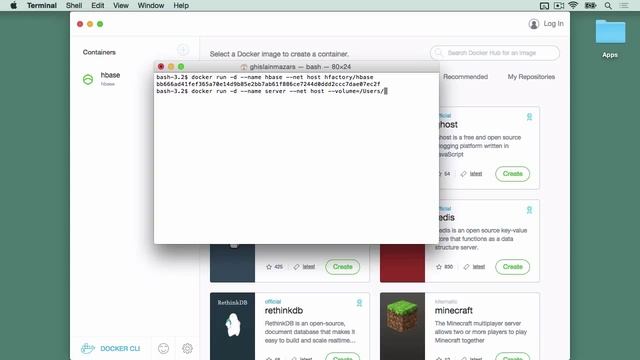Click the AirPlay display icon
The image size is (640, 360).
click(x=544, y=6)
